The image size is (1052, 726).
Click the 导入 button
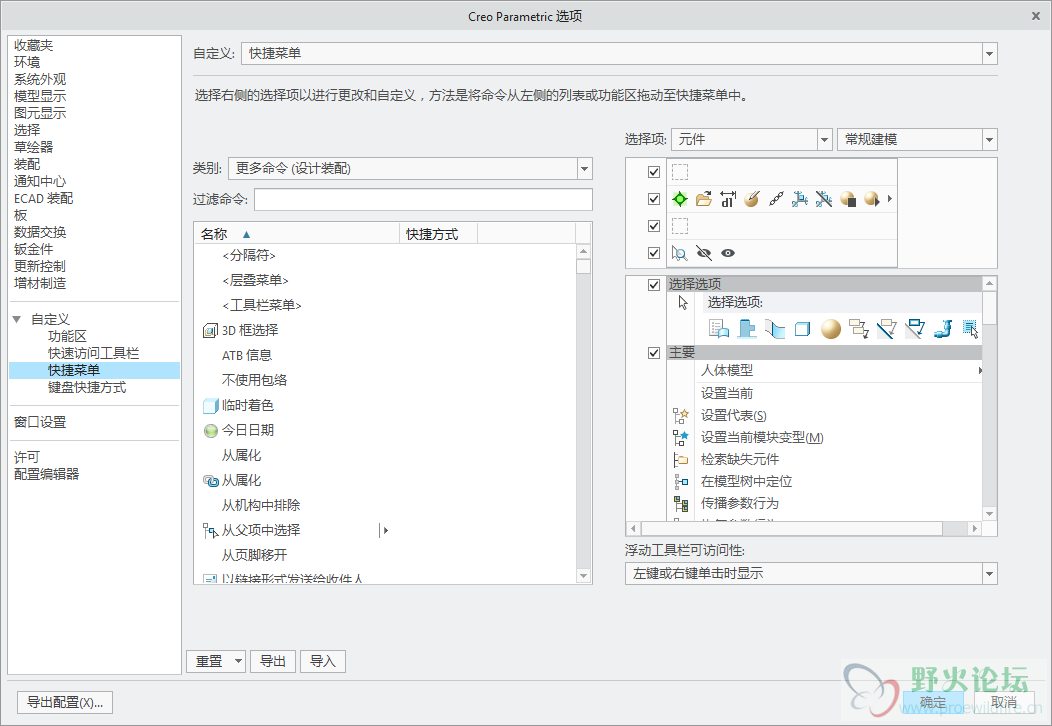pyautogui.click(x=323, y=662)
